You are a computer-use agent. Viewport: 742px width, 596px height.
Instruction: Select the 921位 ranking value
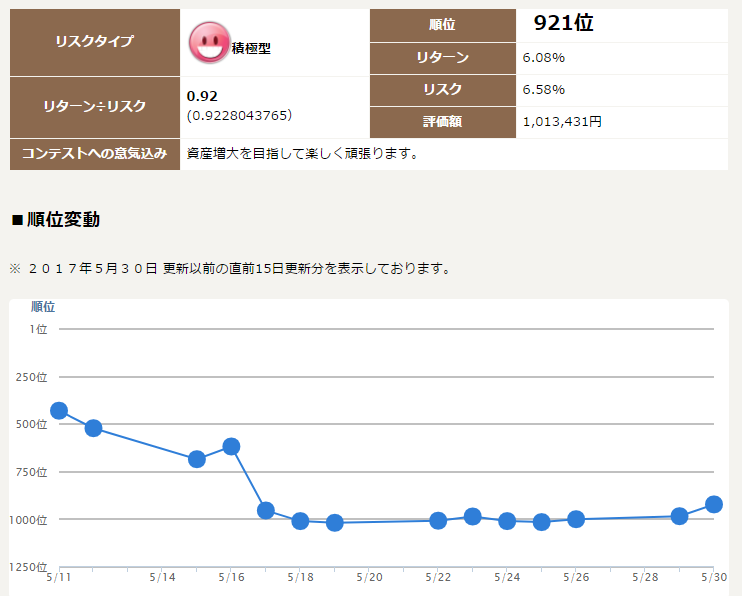(563, 23)
